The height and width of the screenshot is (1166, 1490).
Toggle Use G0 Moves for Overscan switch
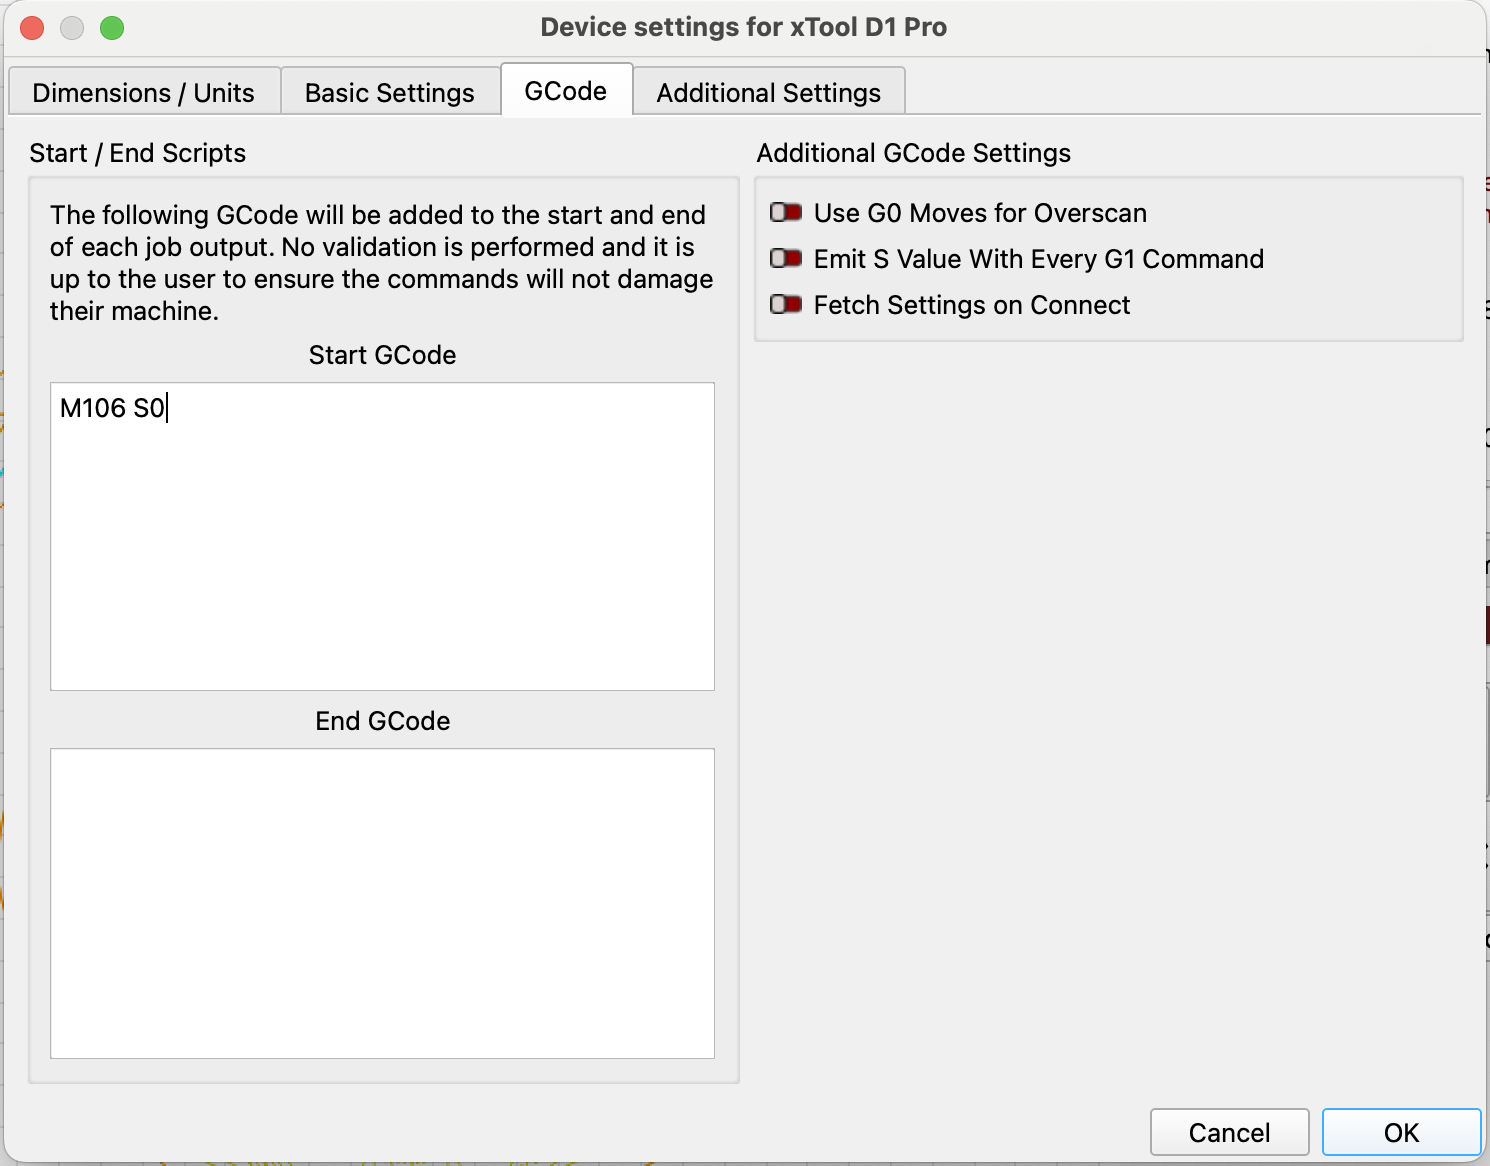pos(786,213)
